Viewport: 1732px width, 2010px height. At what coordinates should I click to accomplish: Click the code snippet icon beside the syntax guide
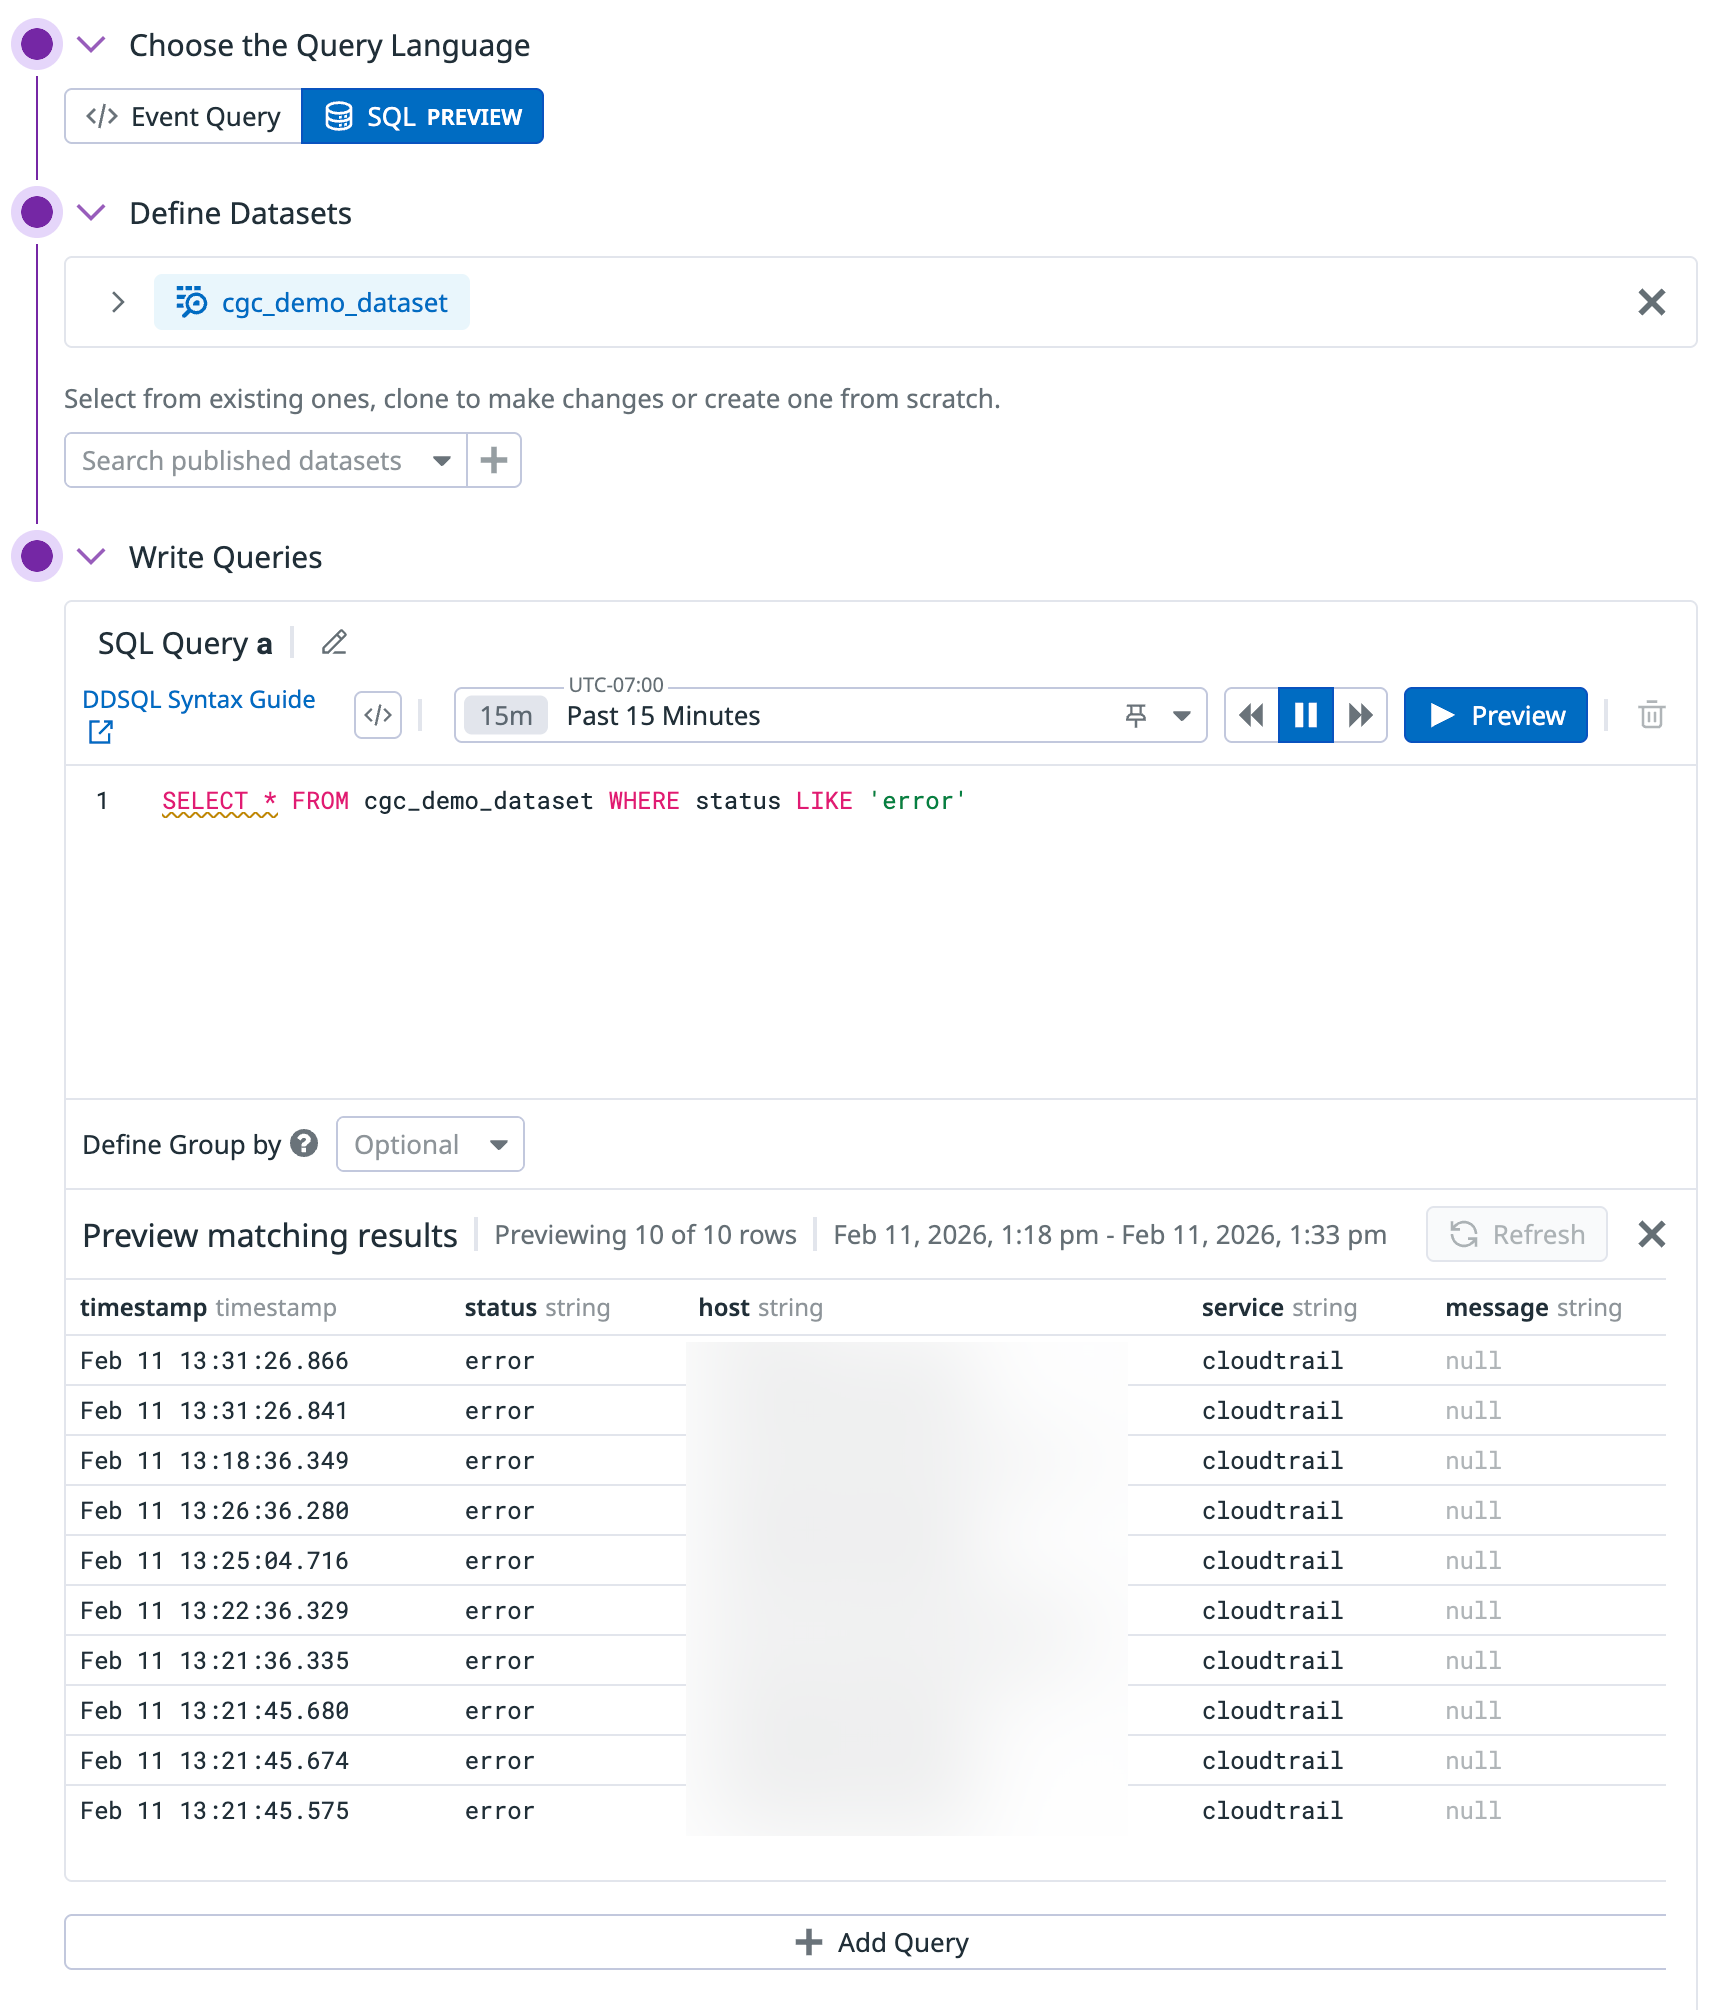[378, 715]
